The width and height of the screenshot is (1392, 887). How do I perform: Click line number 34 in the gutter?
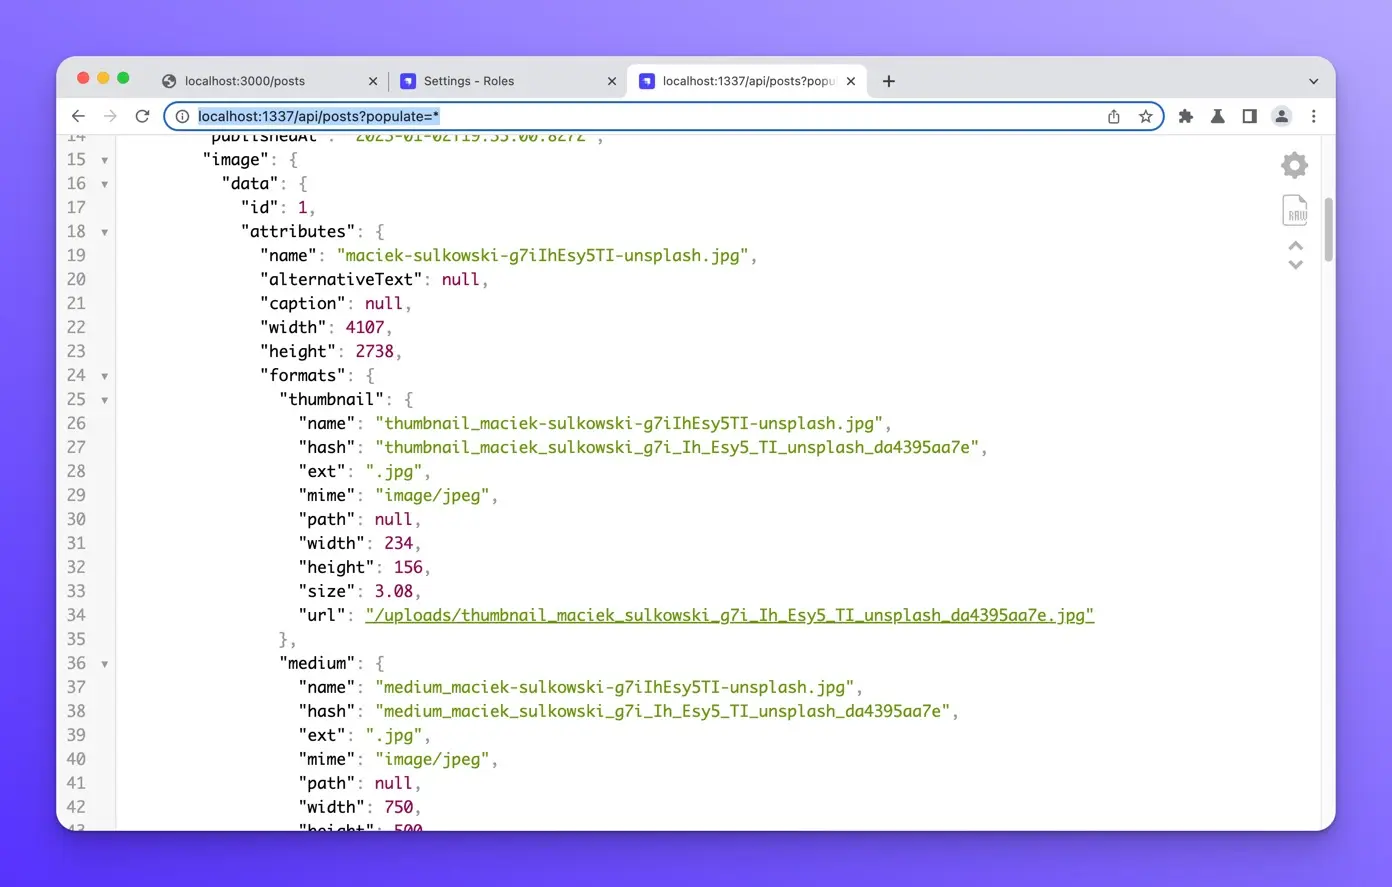[76, 615]
